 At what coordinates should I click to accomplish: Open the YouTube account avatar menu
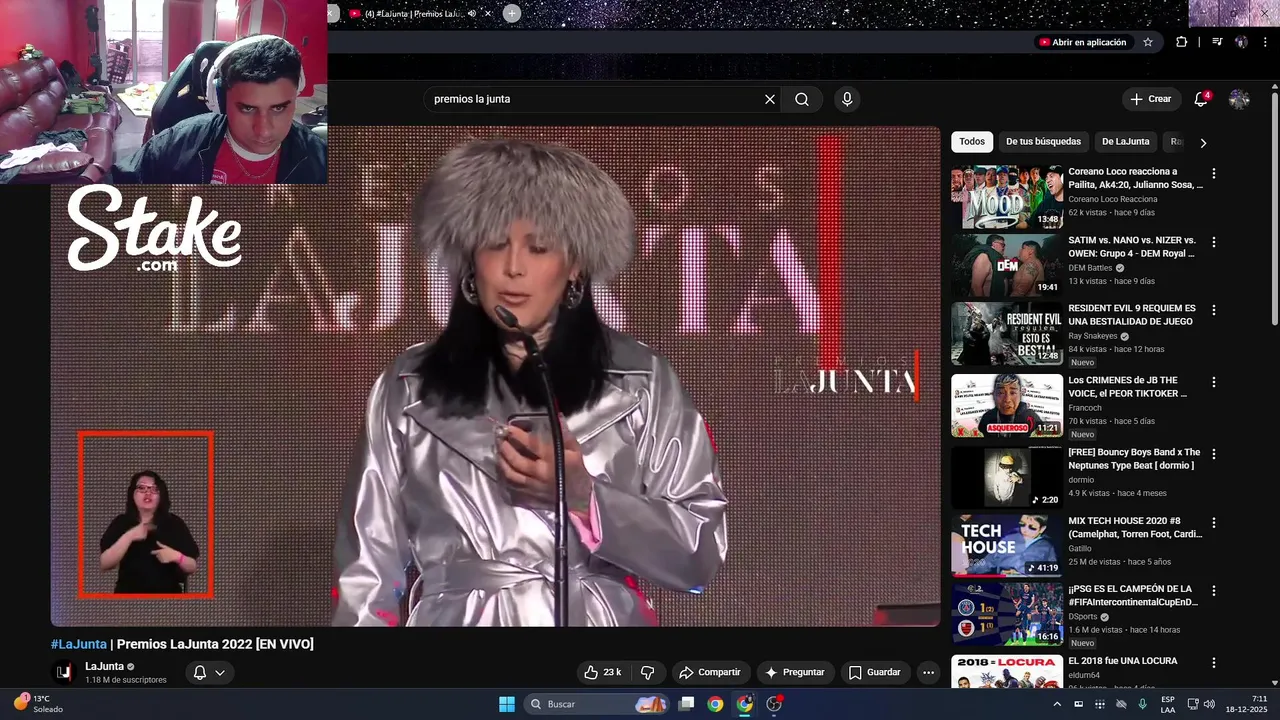[1239, 99]
